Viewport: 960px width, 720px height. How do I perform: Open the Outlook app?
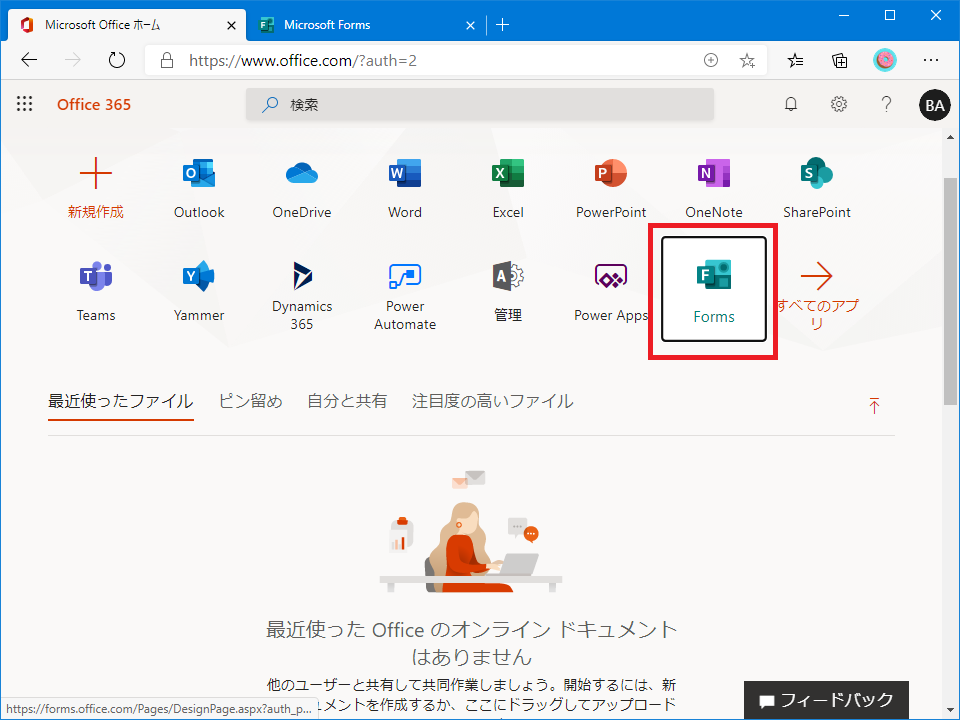[x=199, y=189]
